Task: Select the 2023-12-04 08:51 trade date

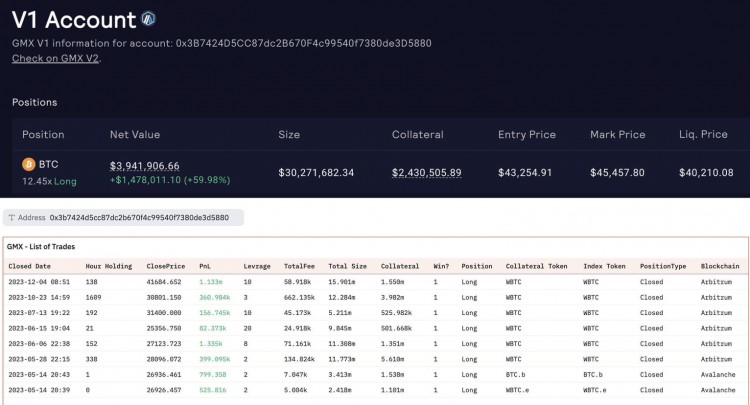Action: click(x=39, y=282)
